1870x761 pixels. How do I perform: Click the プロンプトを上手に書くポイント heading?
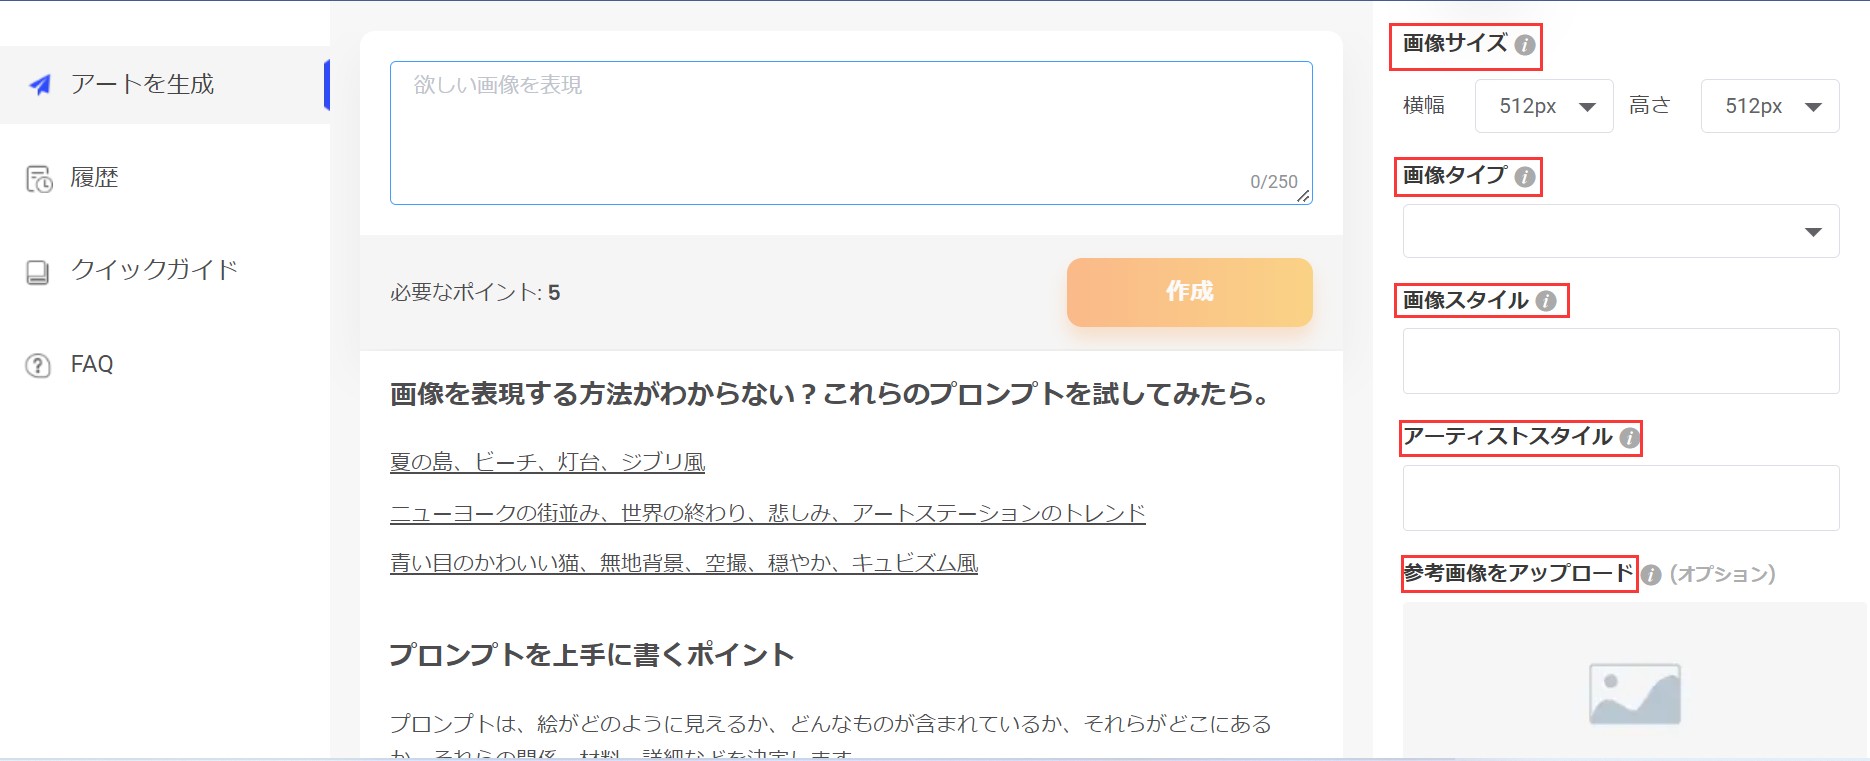(x=592, y=655)
